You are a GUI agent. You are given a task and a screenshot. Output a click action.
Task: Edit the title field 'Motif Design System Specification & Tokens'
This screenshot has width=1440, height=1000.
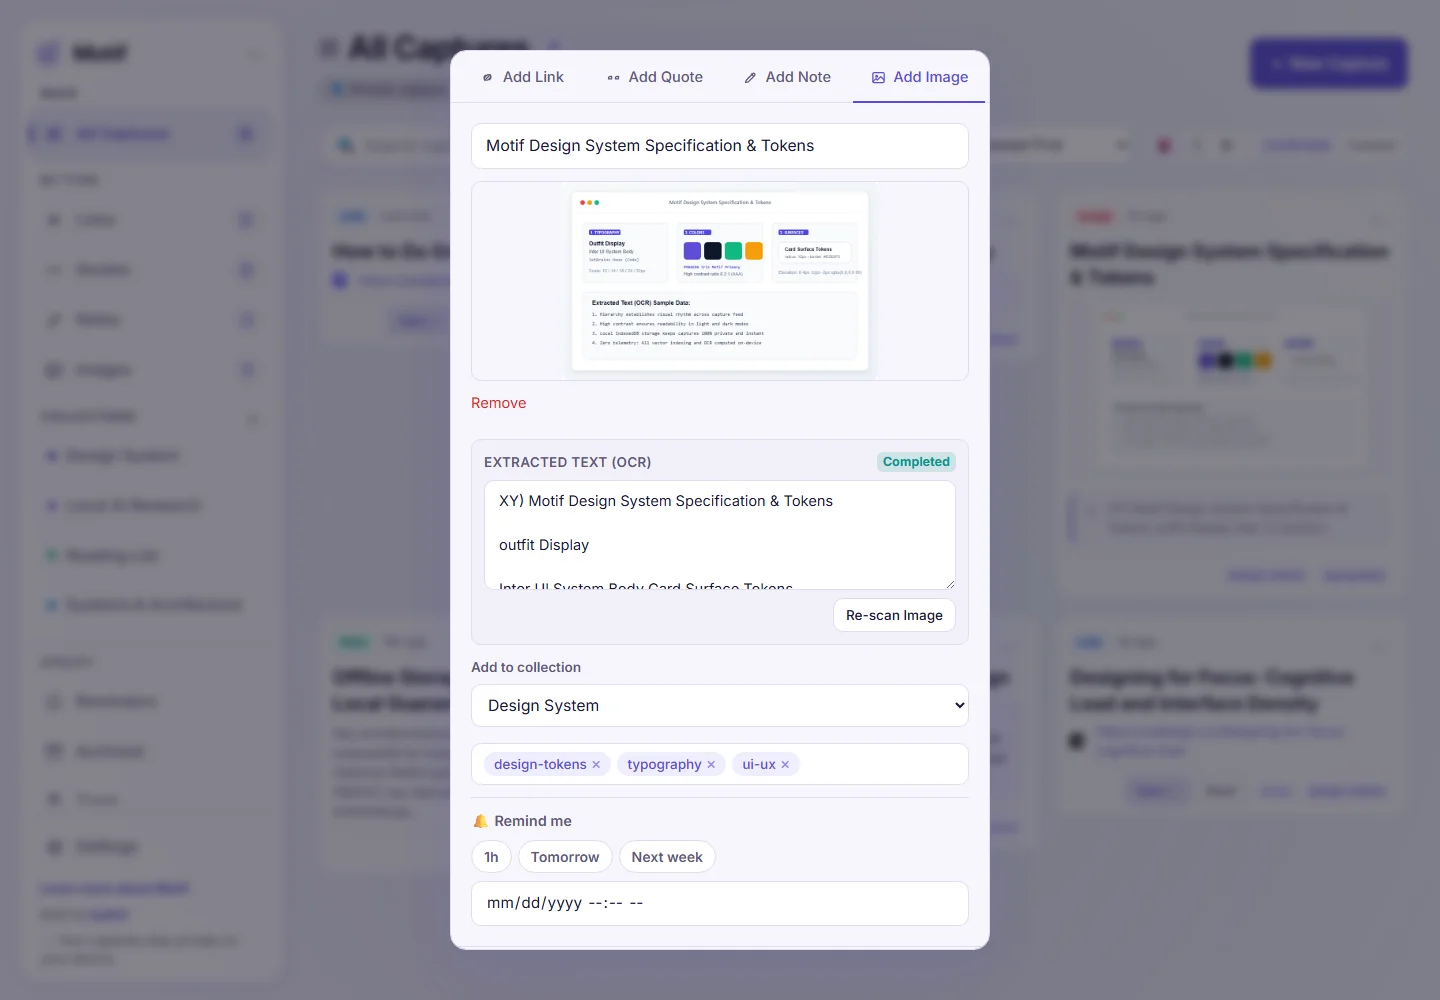720,146
